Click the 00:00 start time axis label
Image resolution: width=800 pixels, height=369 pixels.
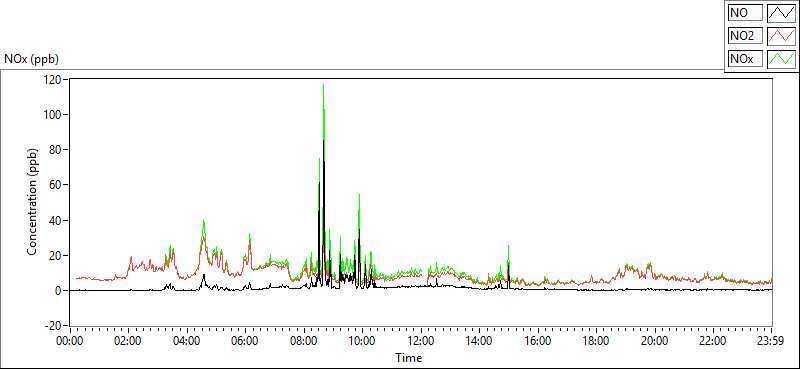click(x=70, y=339)
